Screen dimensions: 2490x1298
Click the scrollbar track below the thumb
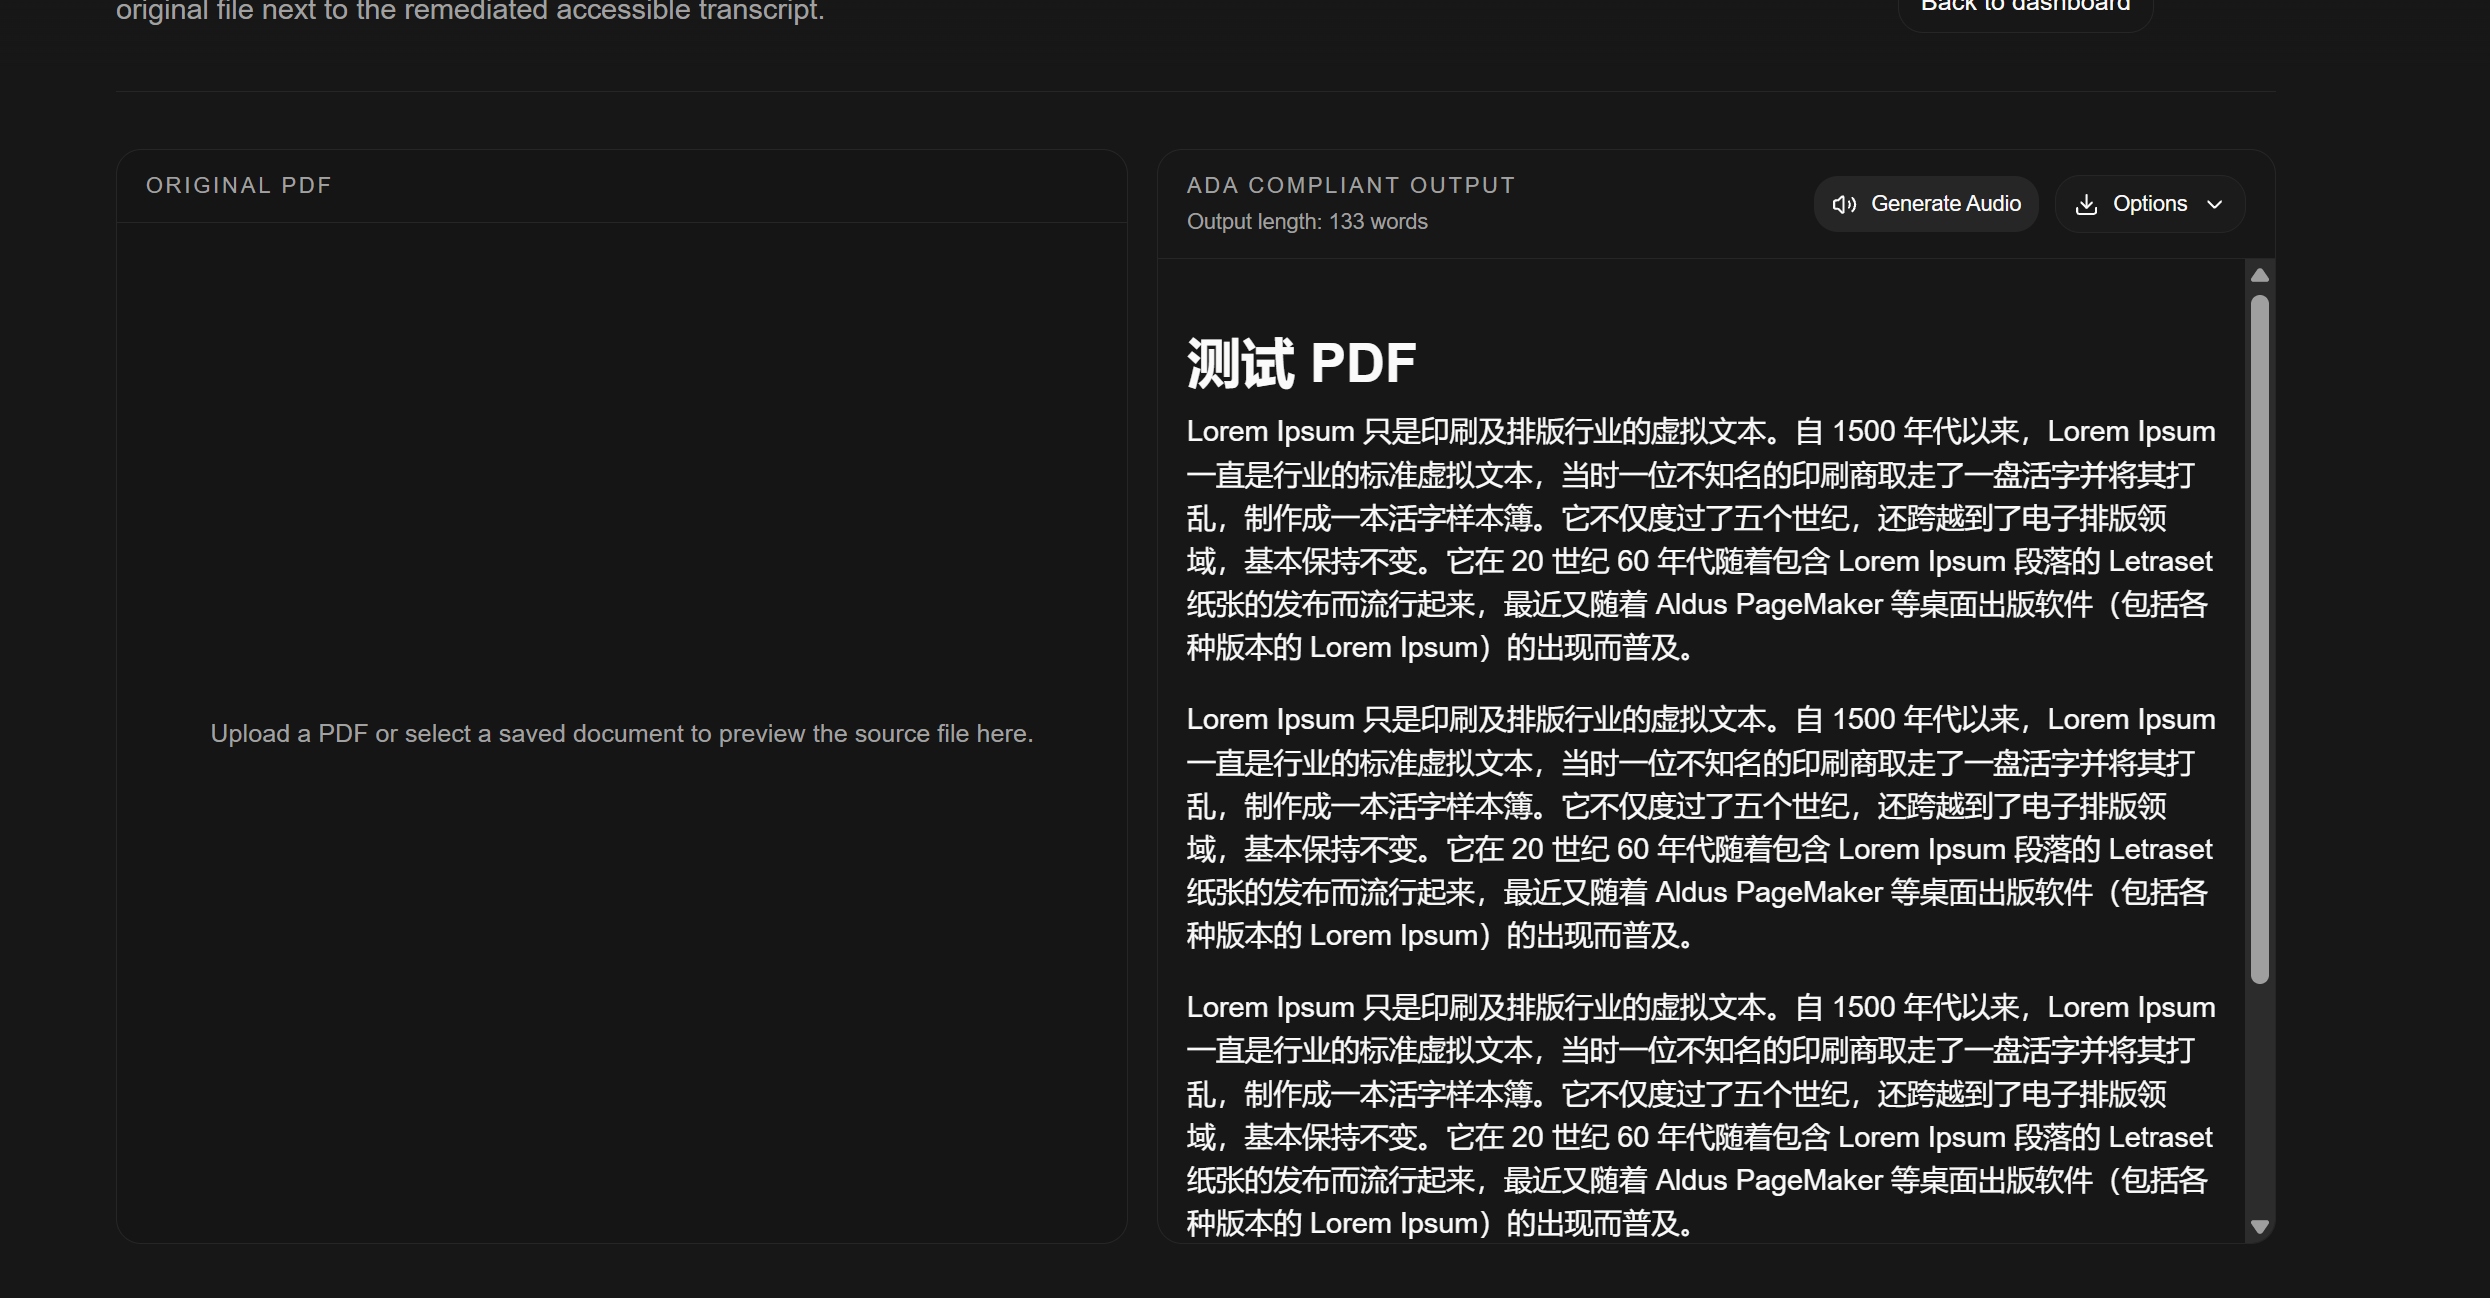(2259, 1100)
